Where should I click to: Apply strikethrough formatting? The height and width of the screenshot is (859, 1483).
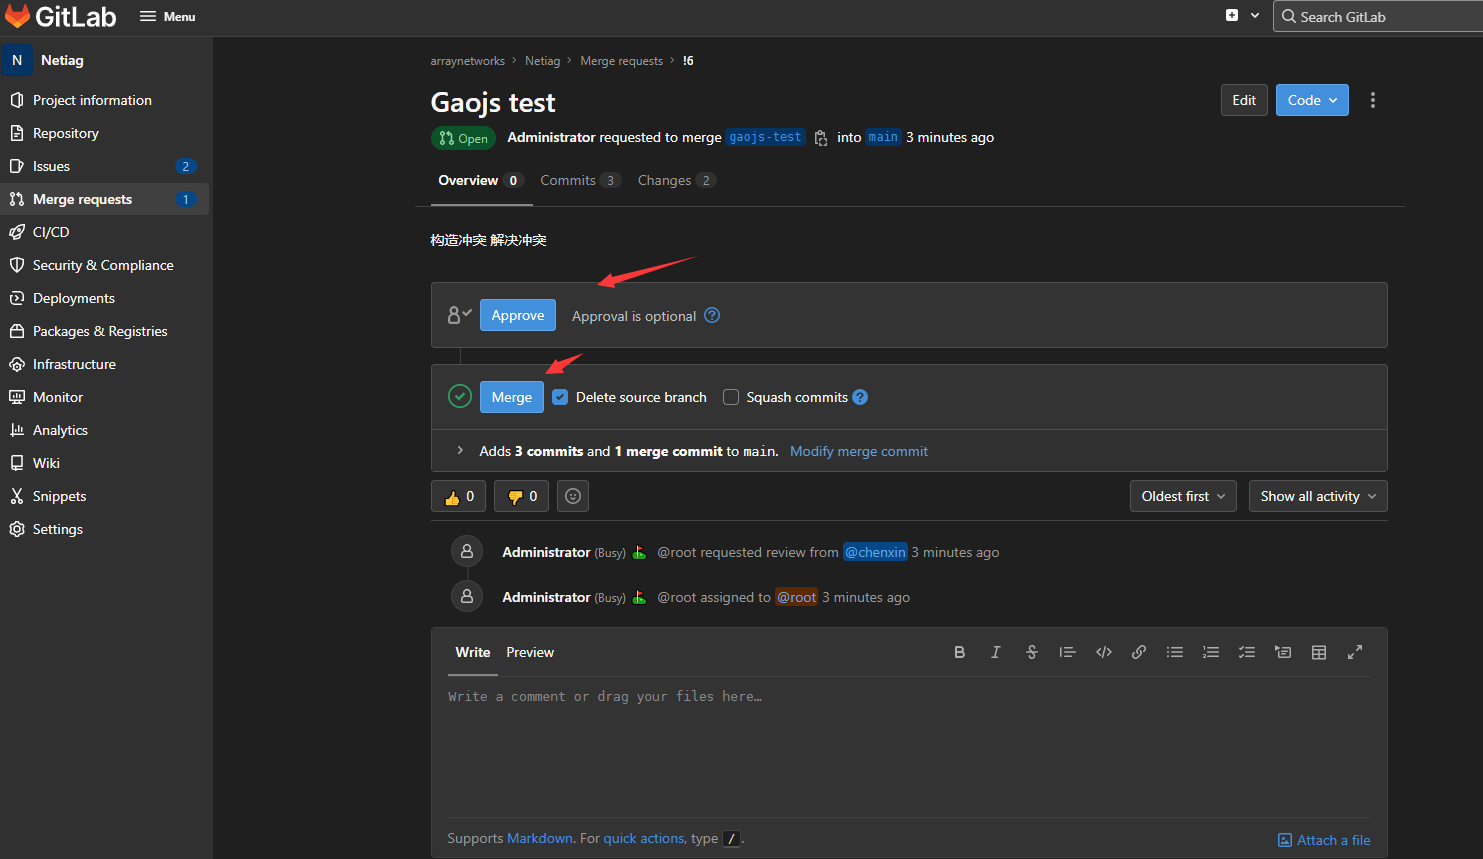click(1031, 652)
